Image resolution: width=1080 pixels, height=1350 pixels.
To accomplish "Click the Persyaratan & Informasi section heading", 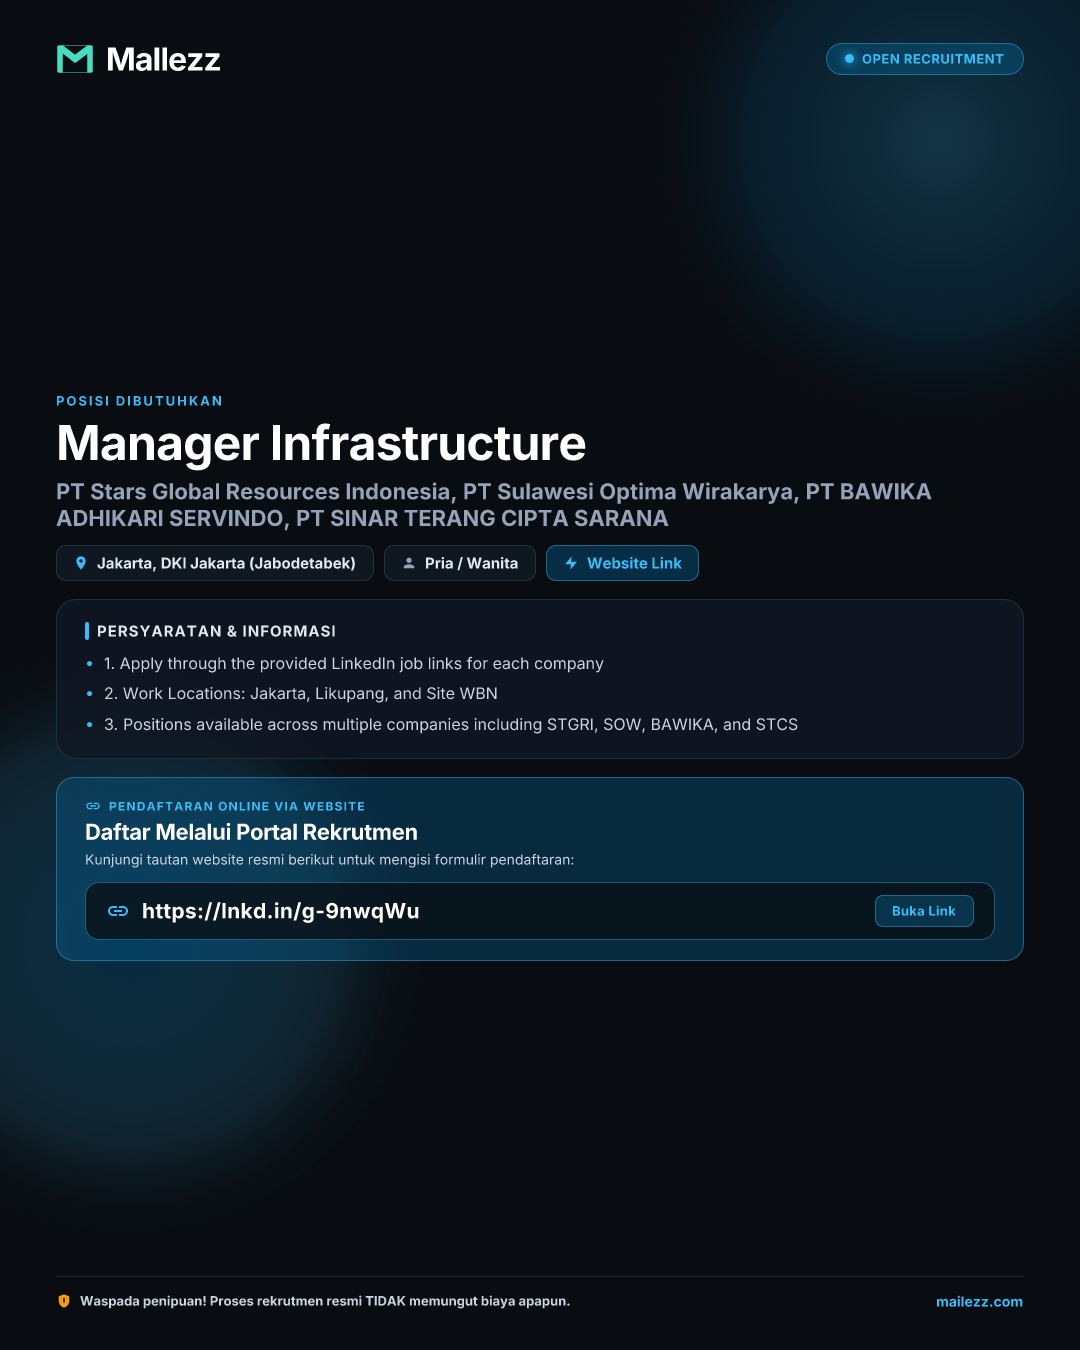I will click(216, 631).
